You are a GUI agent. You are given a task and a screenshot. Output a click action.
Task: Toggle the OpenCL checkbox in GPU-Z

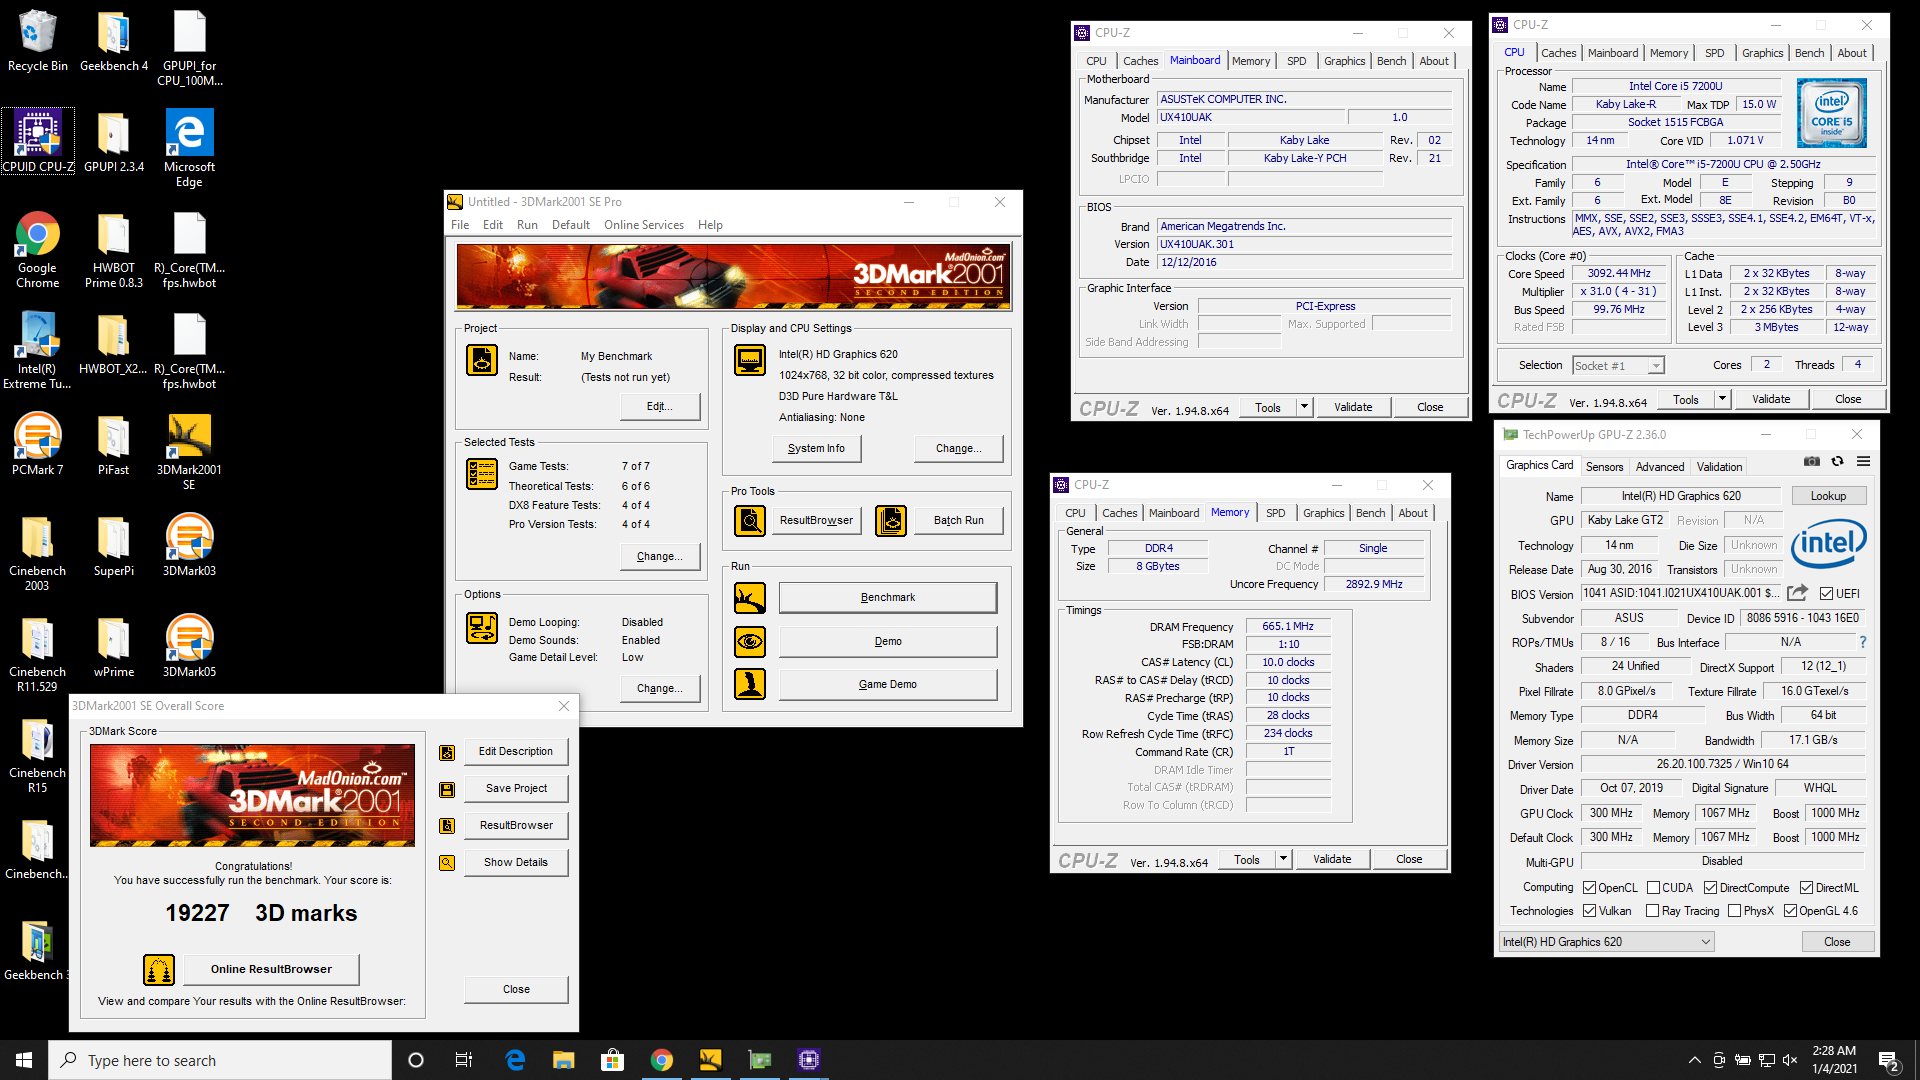pyautogui.click(x=1589, y=888)
